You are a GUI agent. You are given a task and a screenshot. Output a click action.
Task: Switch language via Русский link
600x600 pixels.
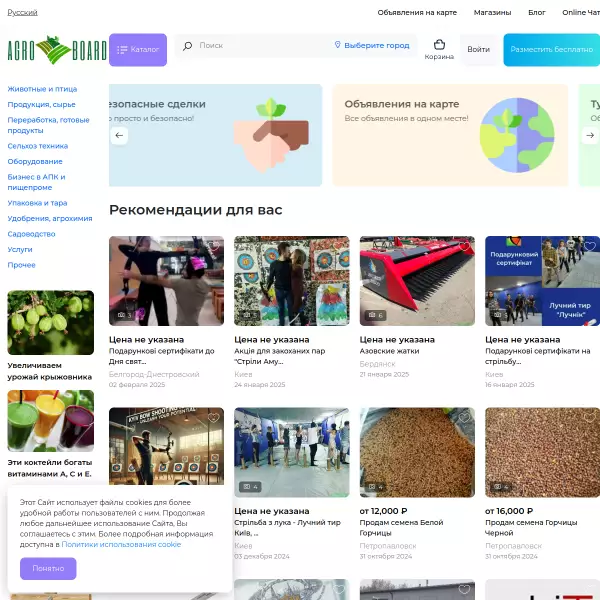[23, 12]
